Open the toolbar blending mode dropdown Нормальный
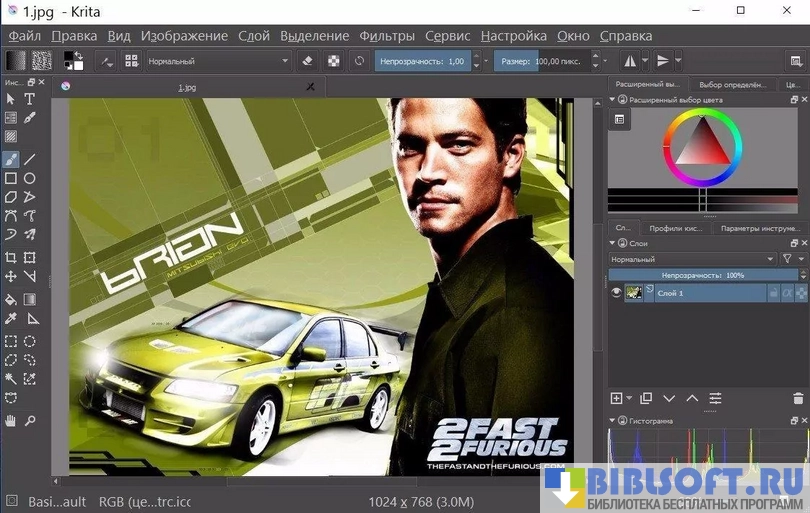810x513 pixels. [218, 61]
